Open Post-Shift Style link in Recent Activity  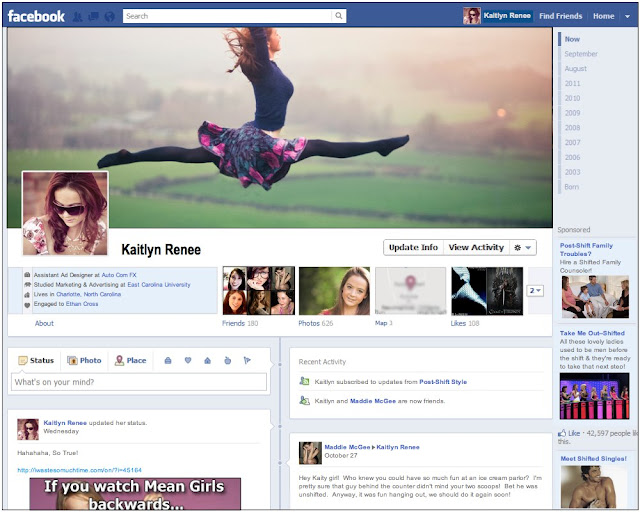443,382
